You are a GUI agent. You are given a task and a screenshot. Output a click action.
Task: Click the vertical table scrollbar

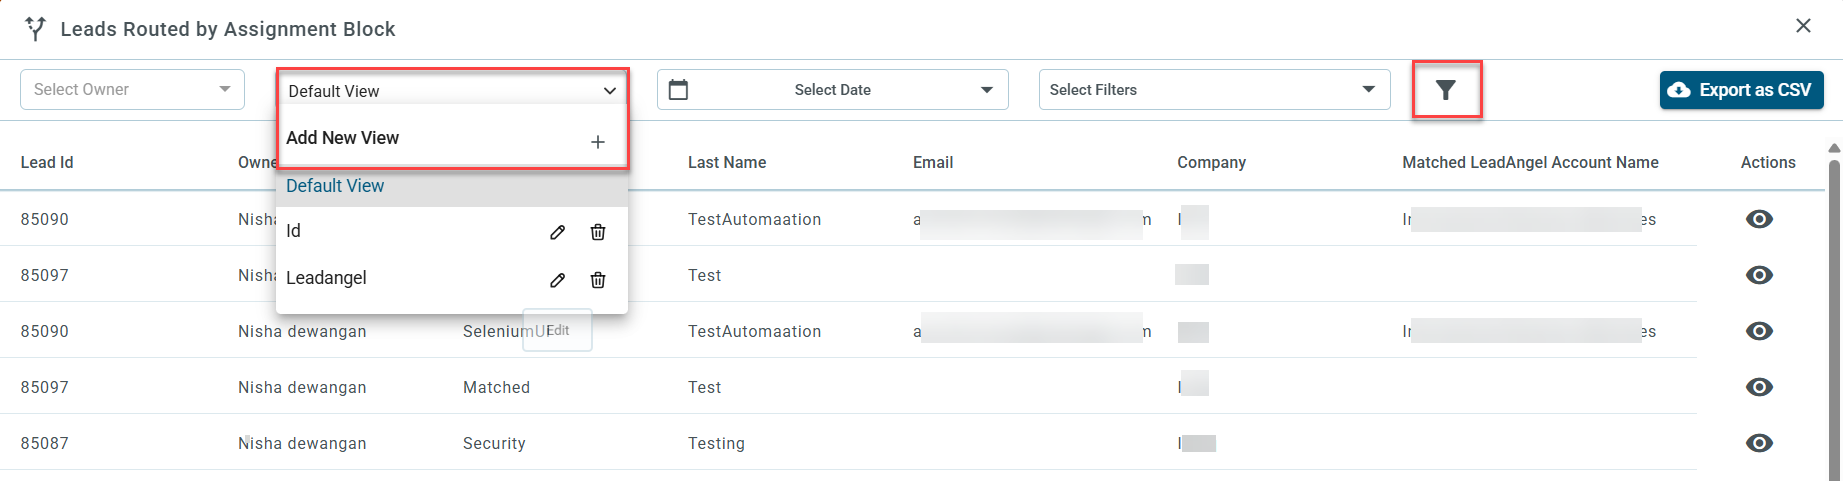(1834, 320)
